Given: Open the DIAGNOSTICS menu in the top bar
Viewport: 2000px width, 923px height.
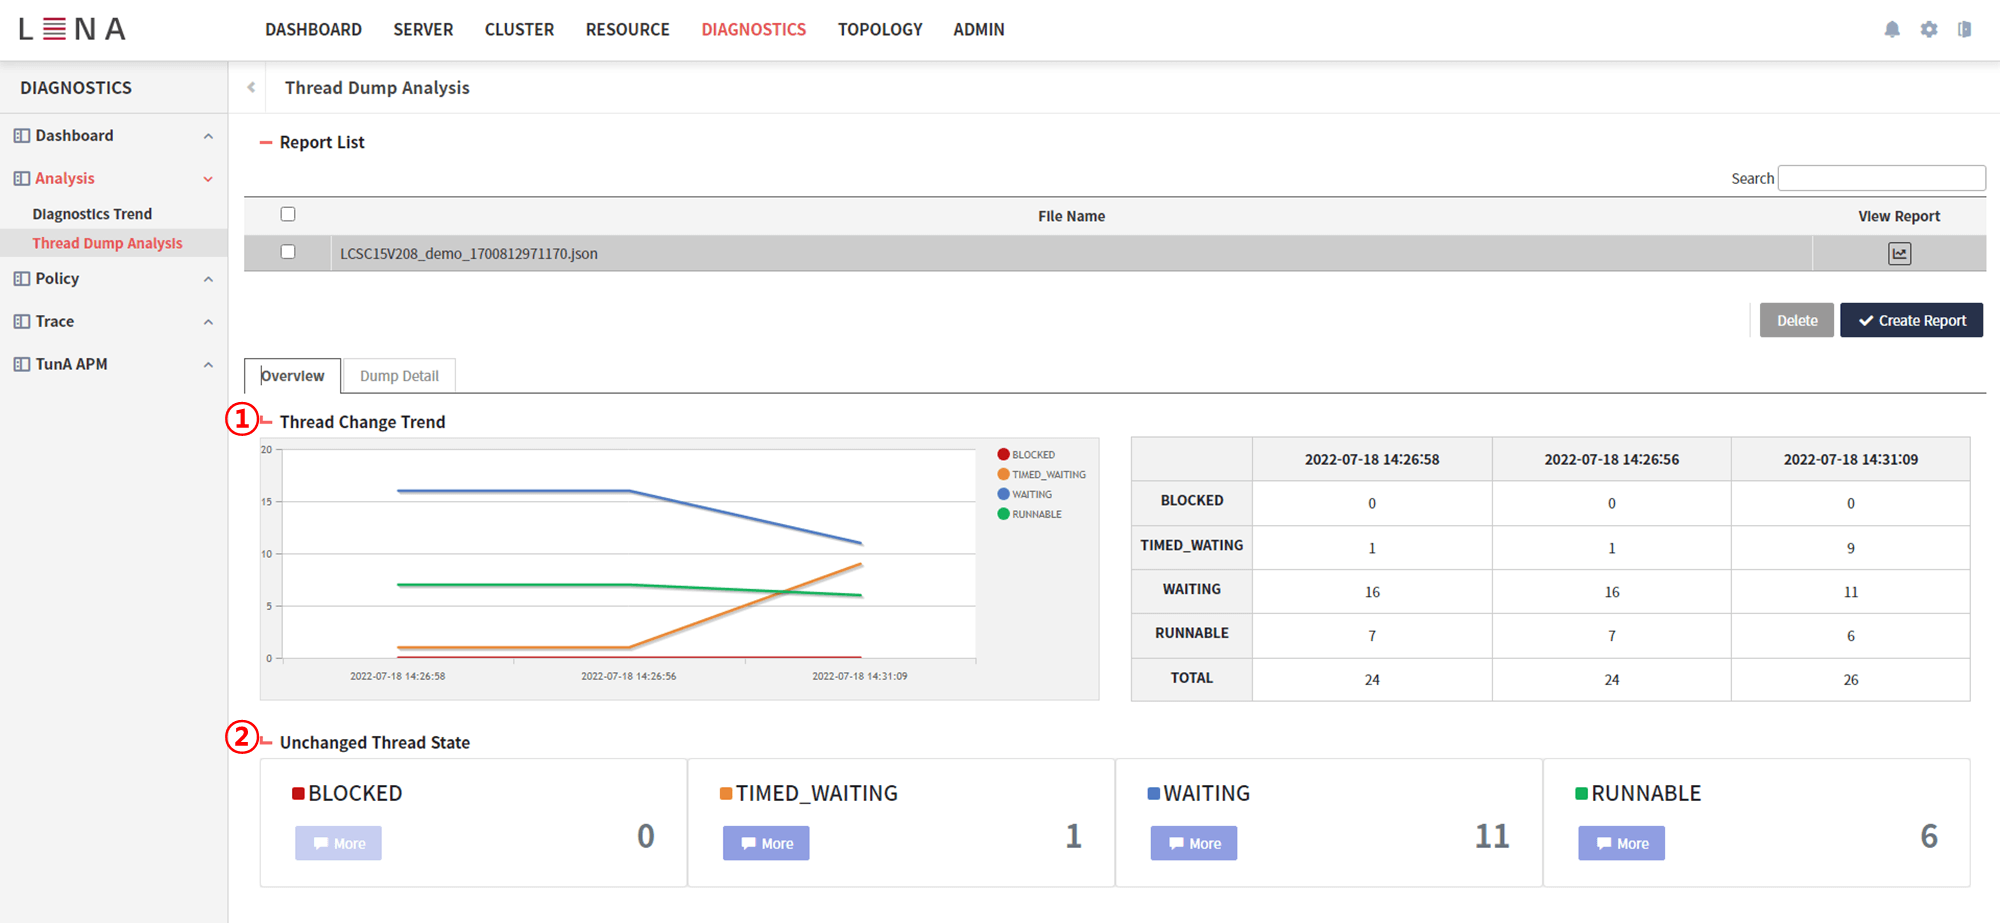Looking at the screenshot, I should click(x=753, y=29).
